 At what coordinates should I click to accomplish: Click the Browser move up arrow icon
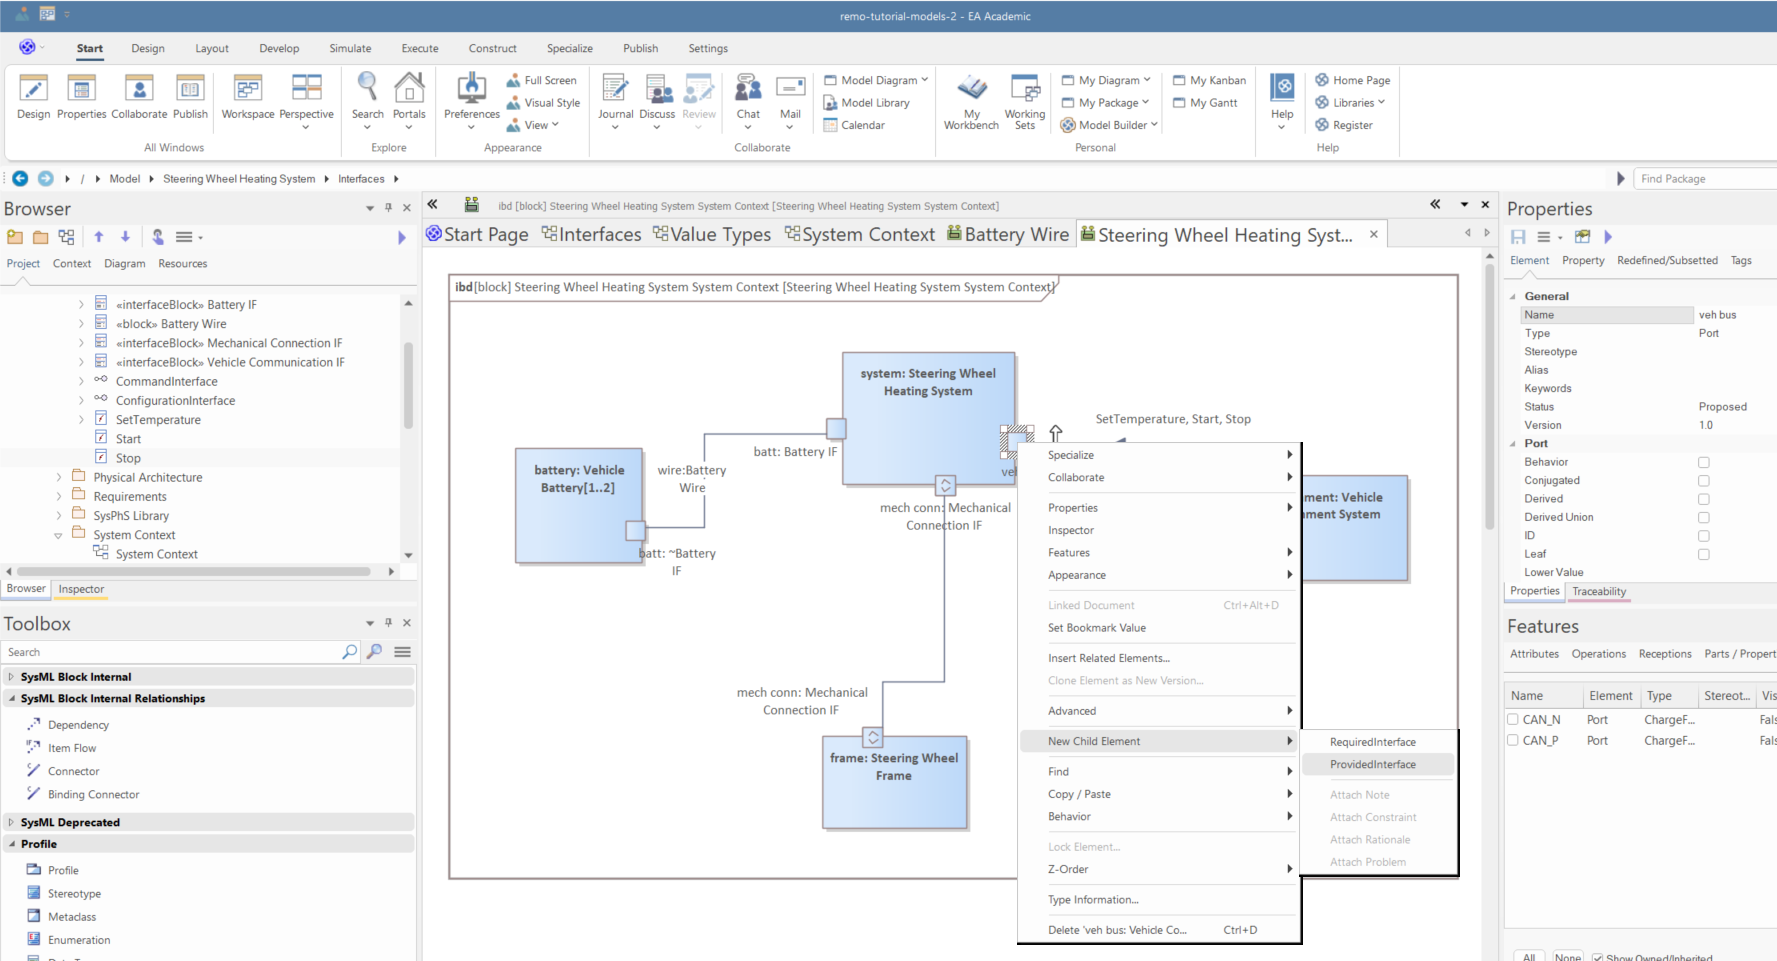99,237
